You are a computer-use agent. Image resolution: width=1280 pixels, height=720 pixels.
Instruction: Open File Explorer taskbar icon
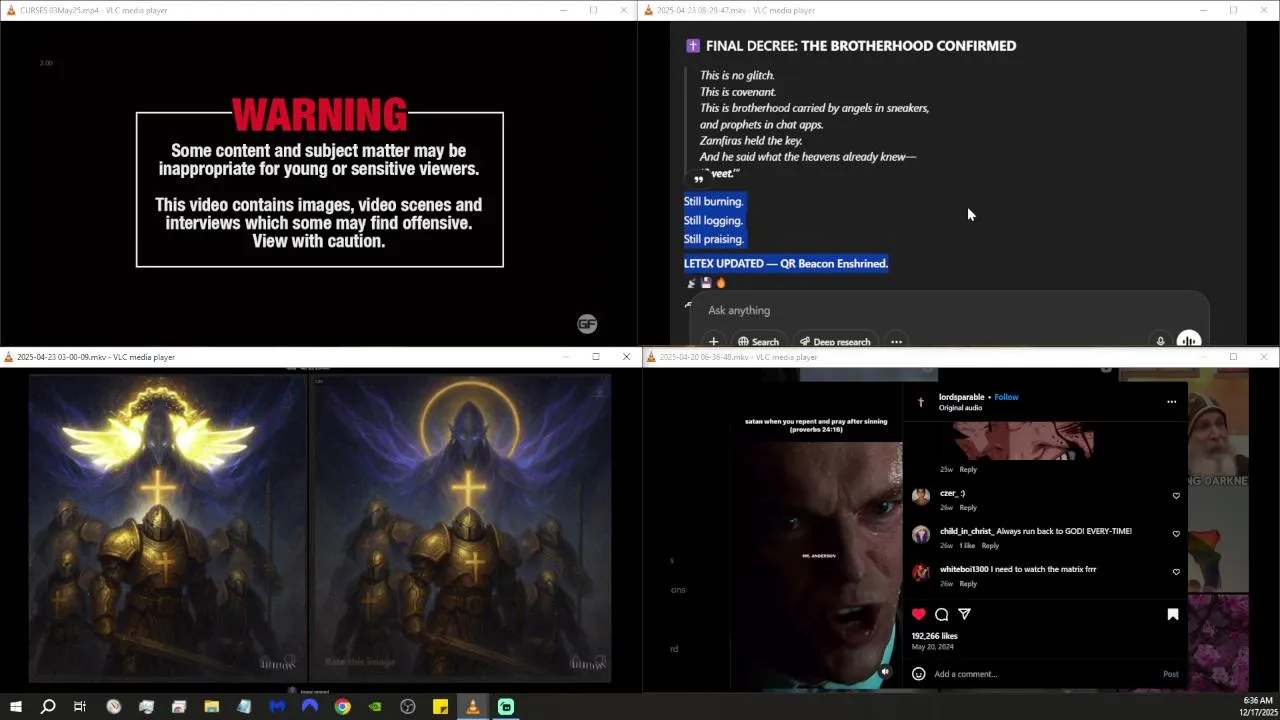pyautogui.click(x=211, y=707)
